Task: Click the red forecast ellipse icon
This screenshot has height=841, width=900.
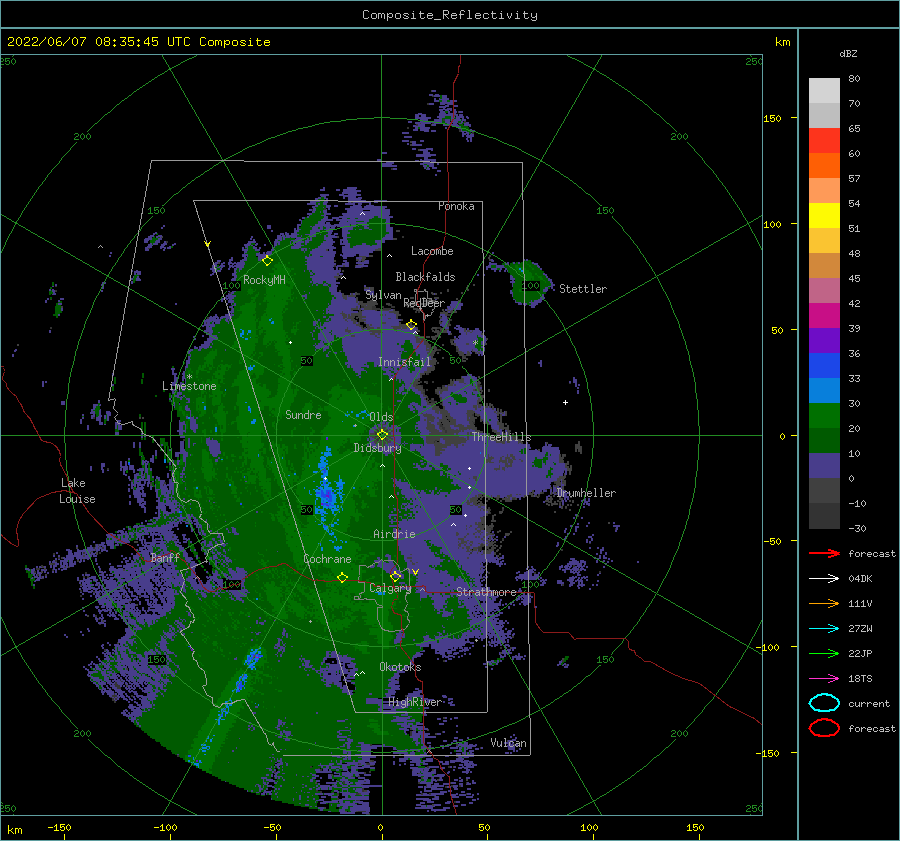Action: pos(824,728)
